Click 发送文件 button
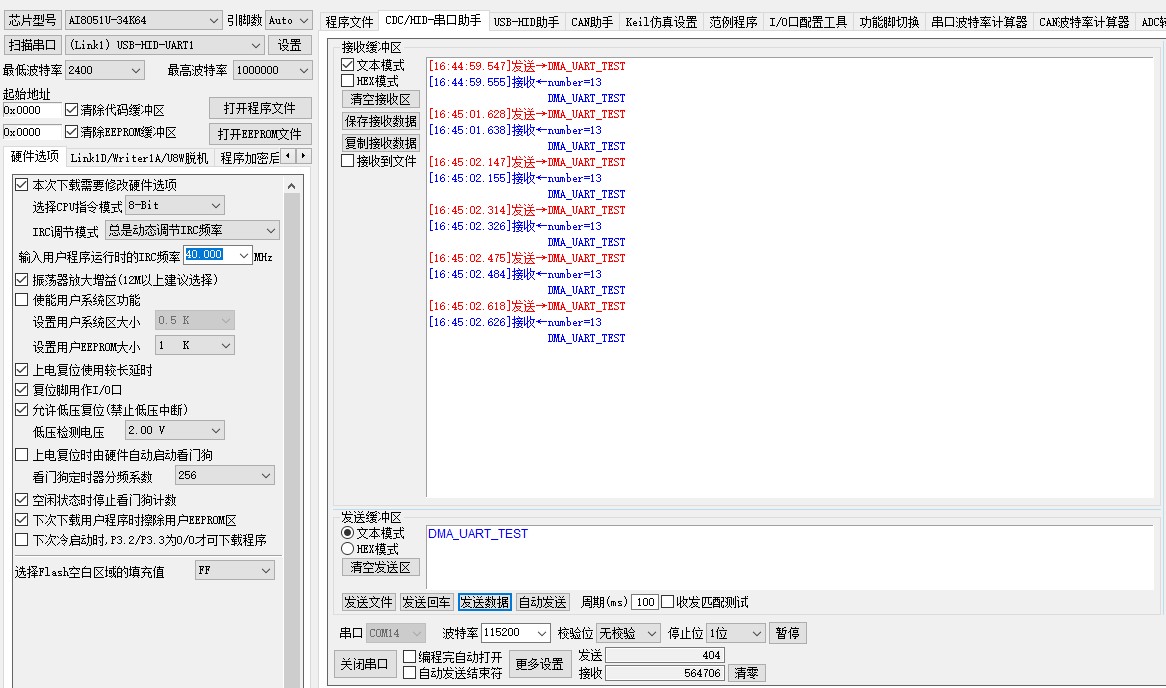 coord(368,602)
